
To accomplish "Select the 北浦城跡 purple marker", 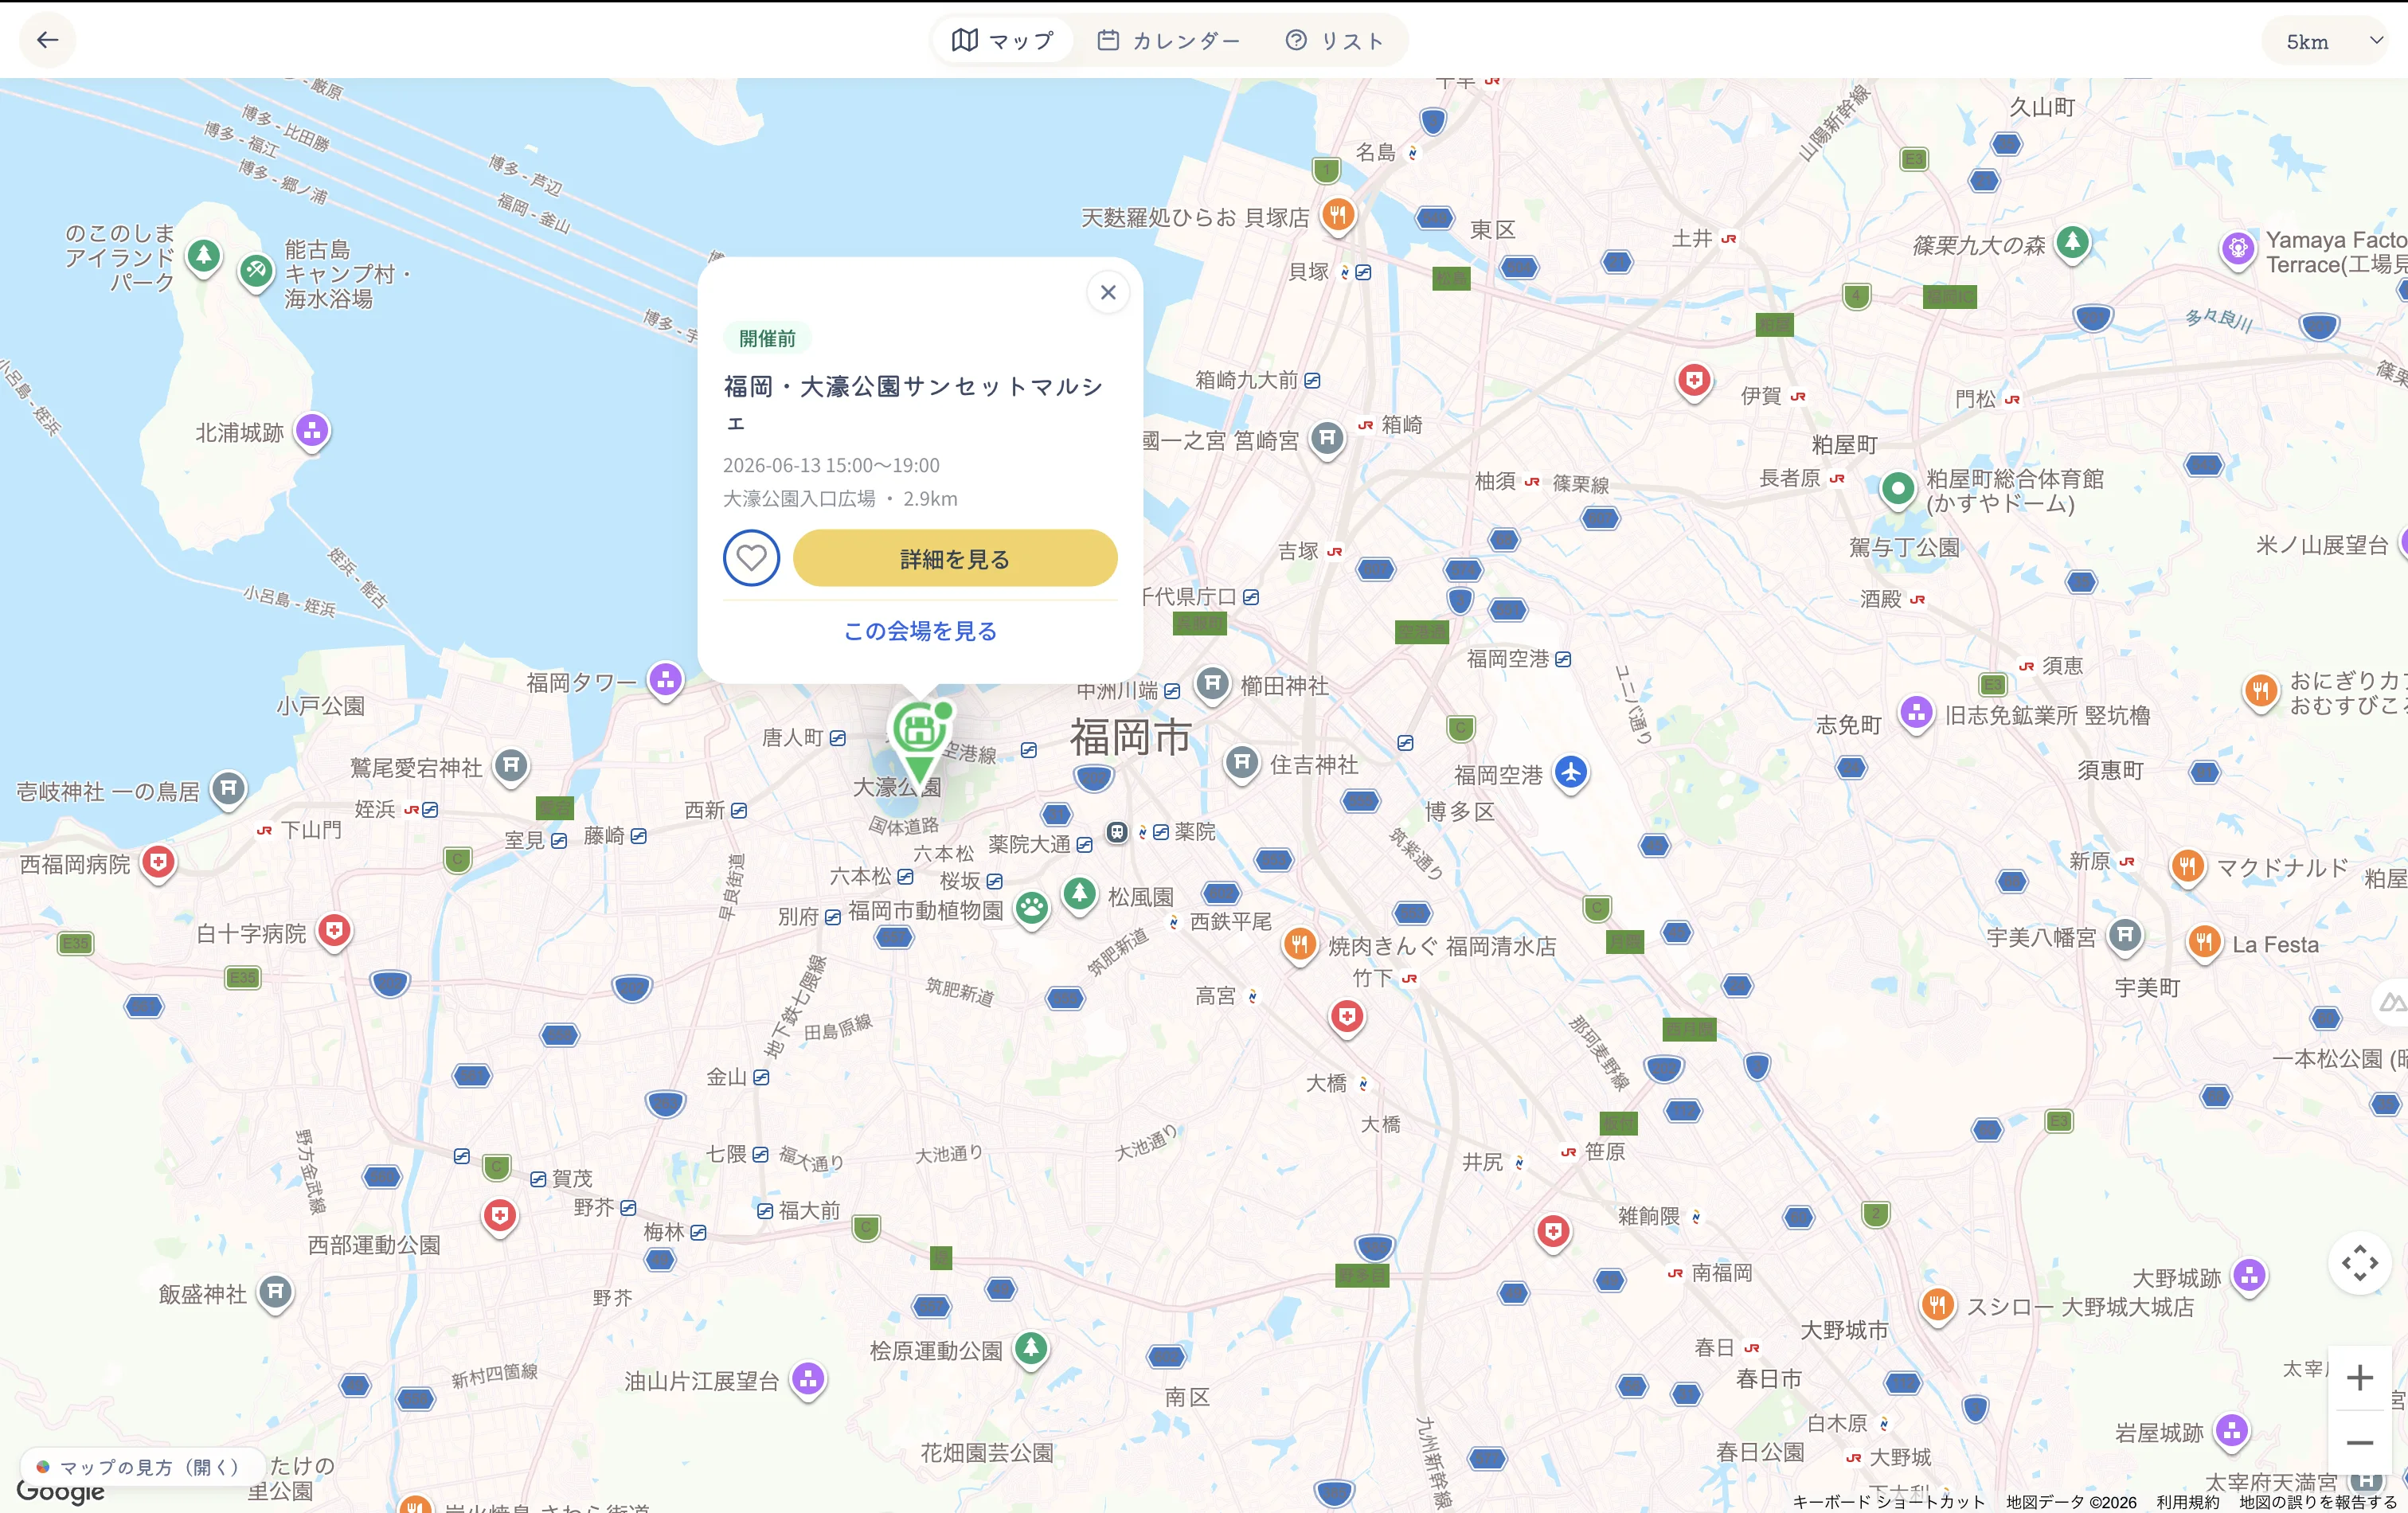I will tap(312, 431).
